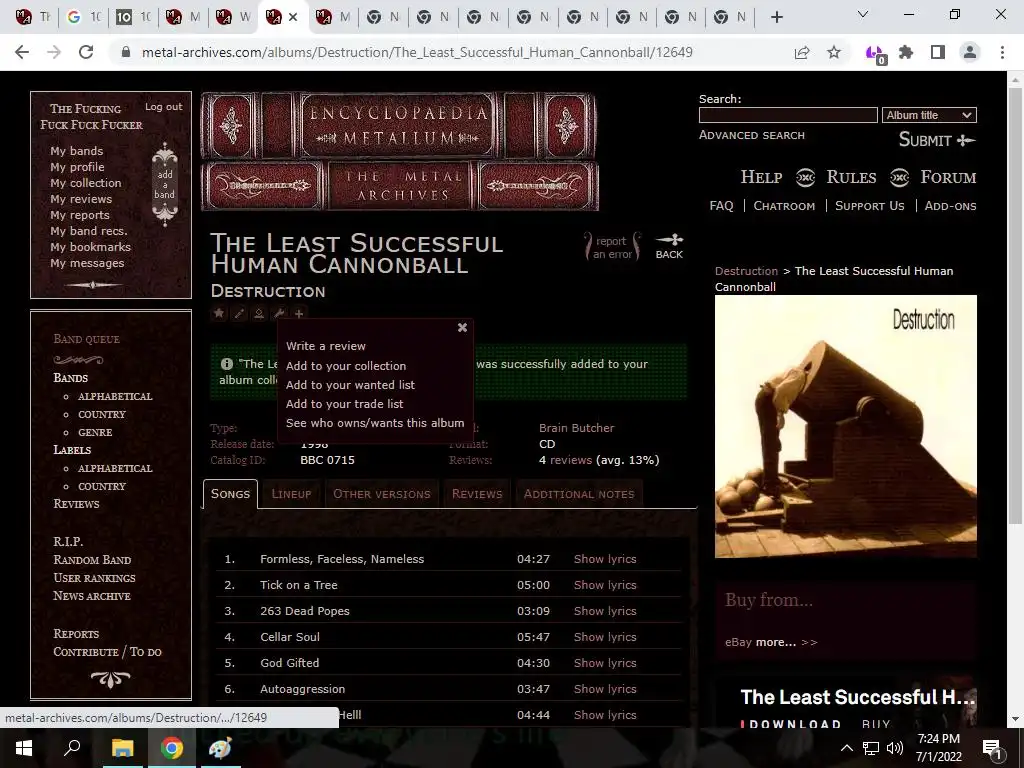The image size is (1024, 768).
Task: Switch to the Lineup tab
Action: click(x=291, y=494)
